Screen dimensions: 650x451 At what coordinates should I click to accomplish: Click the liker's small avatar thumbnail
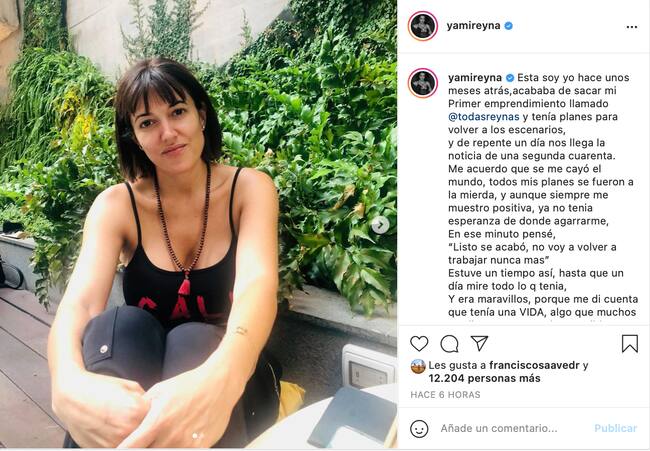pos(418,366)
